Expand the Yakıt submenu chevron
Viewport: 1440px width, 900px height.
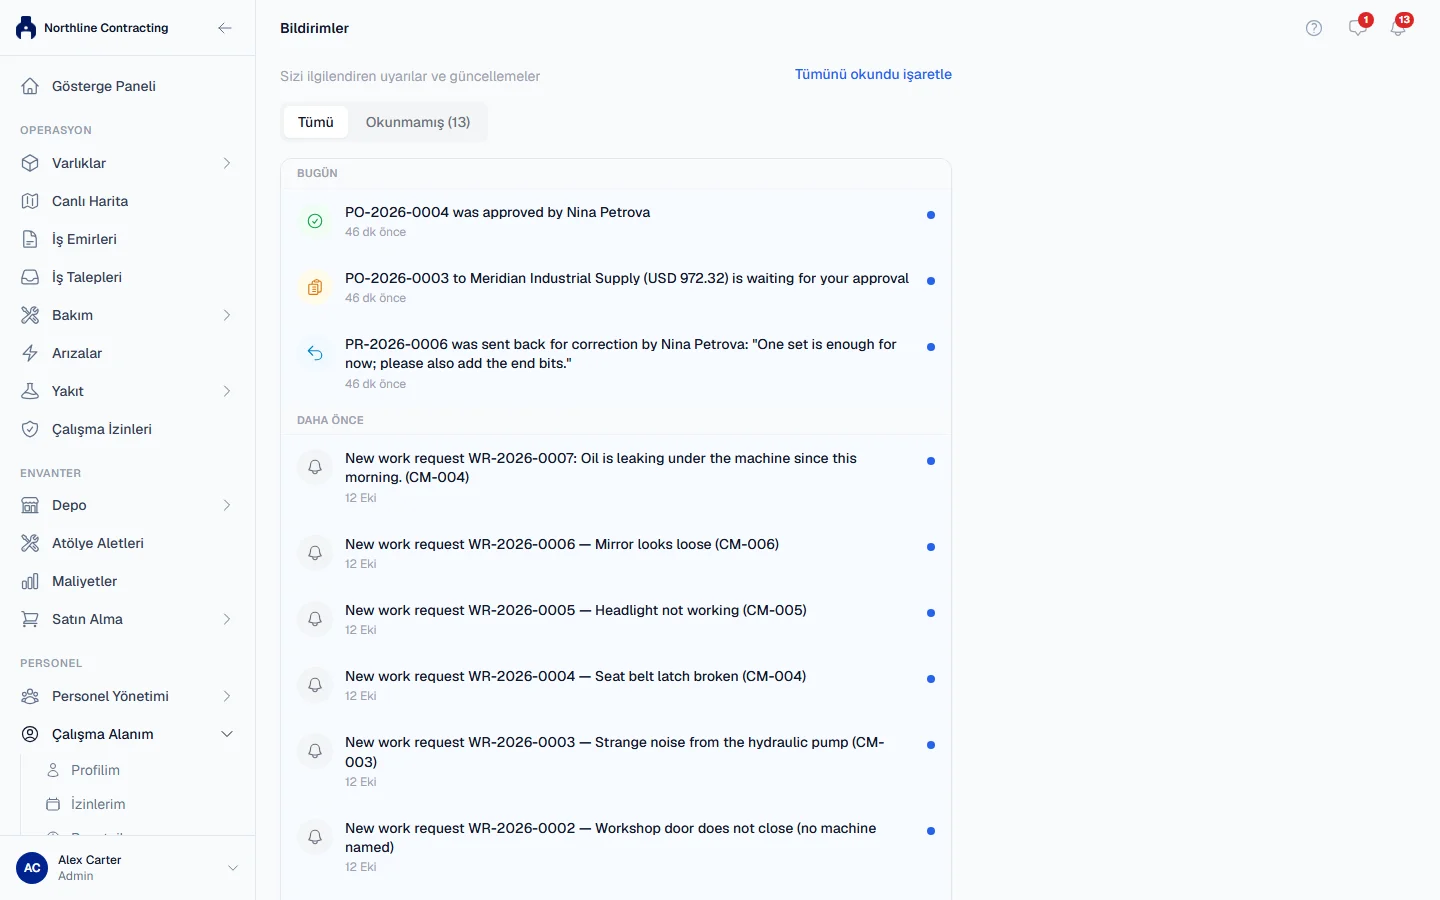(227, 391)
